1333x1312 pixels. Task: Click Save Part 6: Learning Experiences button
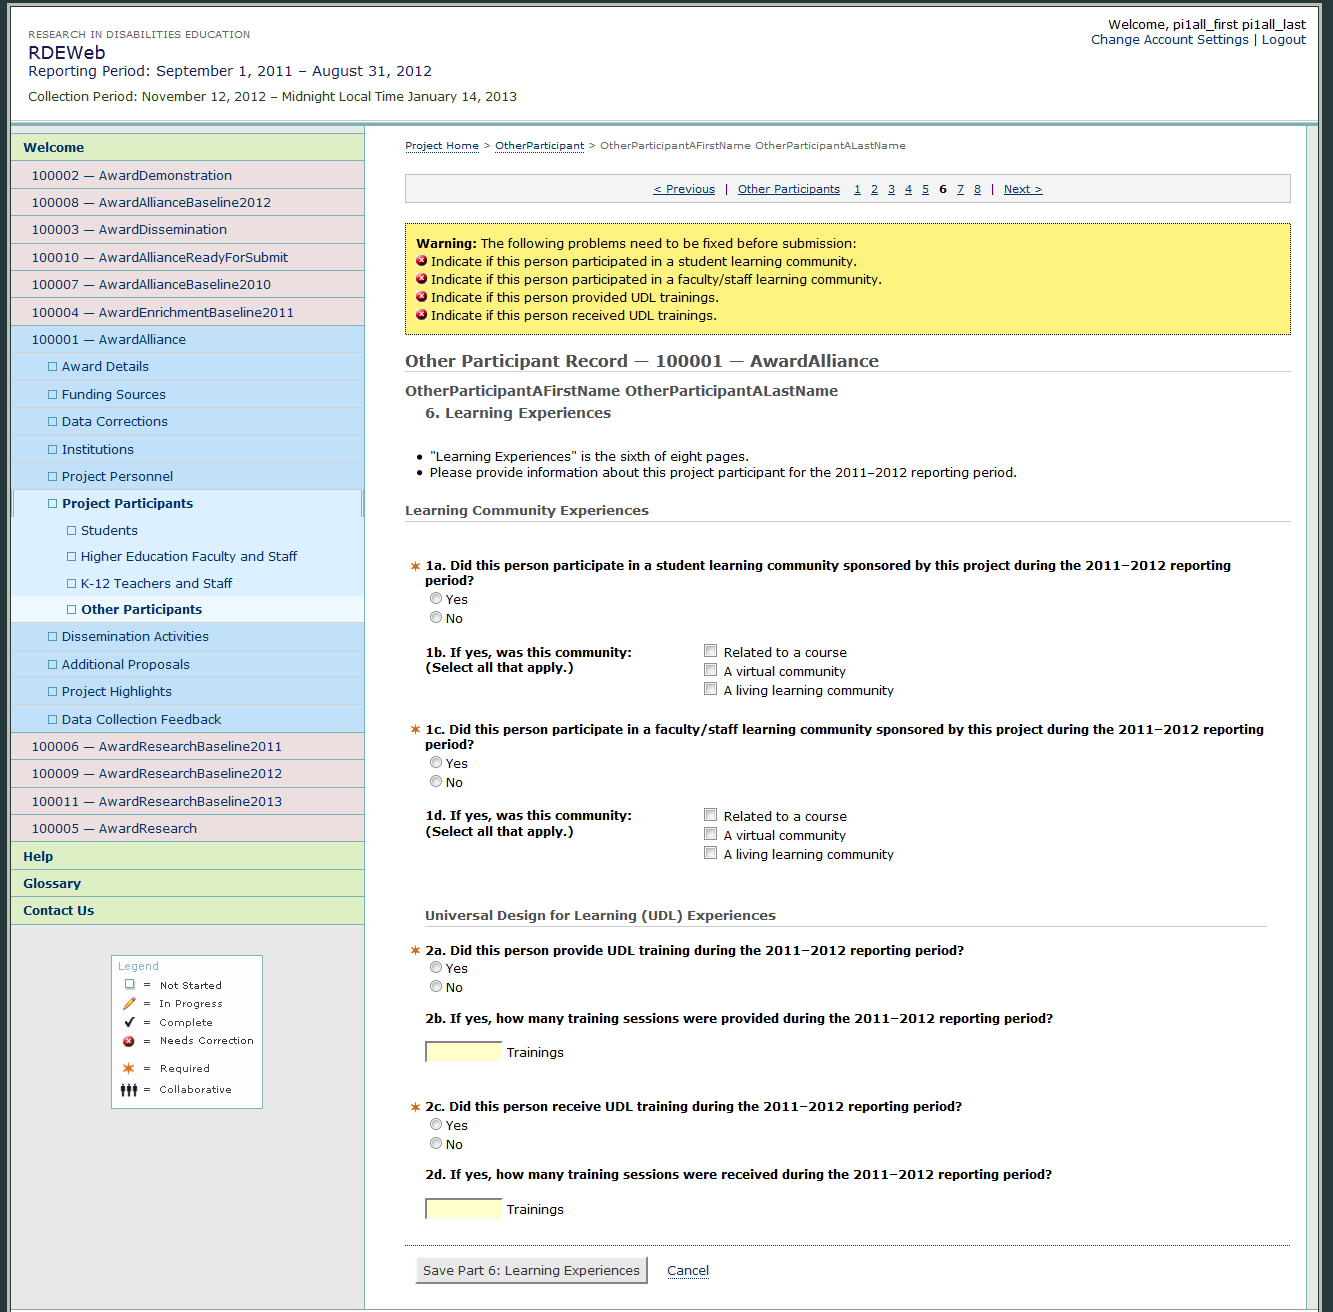(x=531, y=1271)
